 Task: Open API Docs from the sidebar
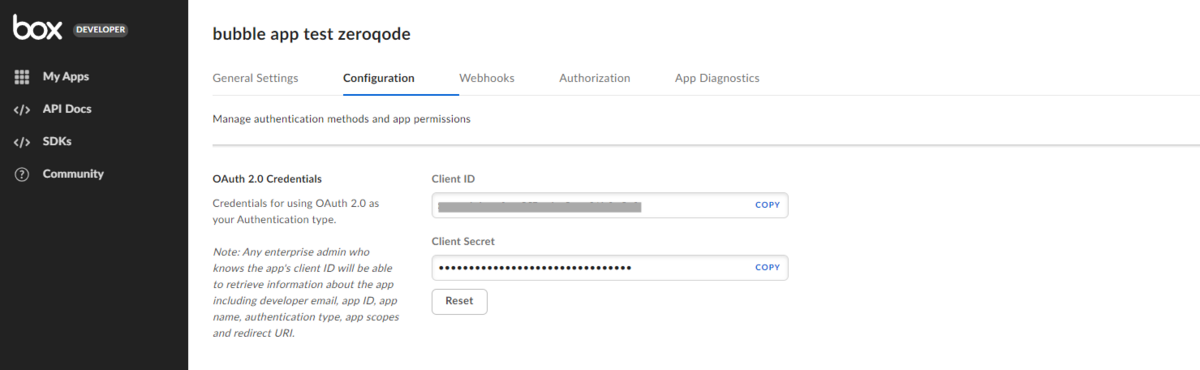pyautogui.click(x=67, y=109)
